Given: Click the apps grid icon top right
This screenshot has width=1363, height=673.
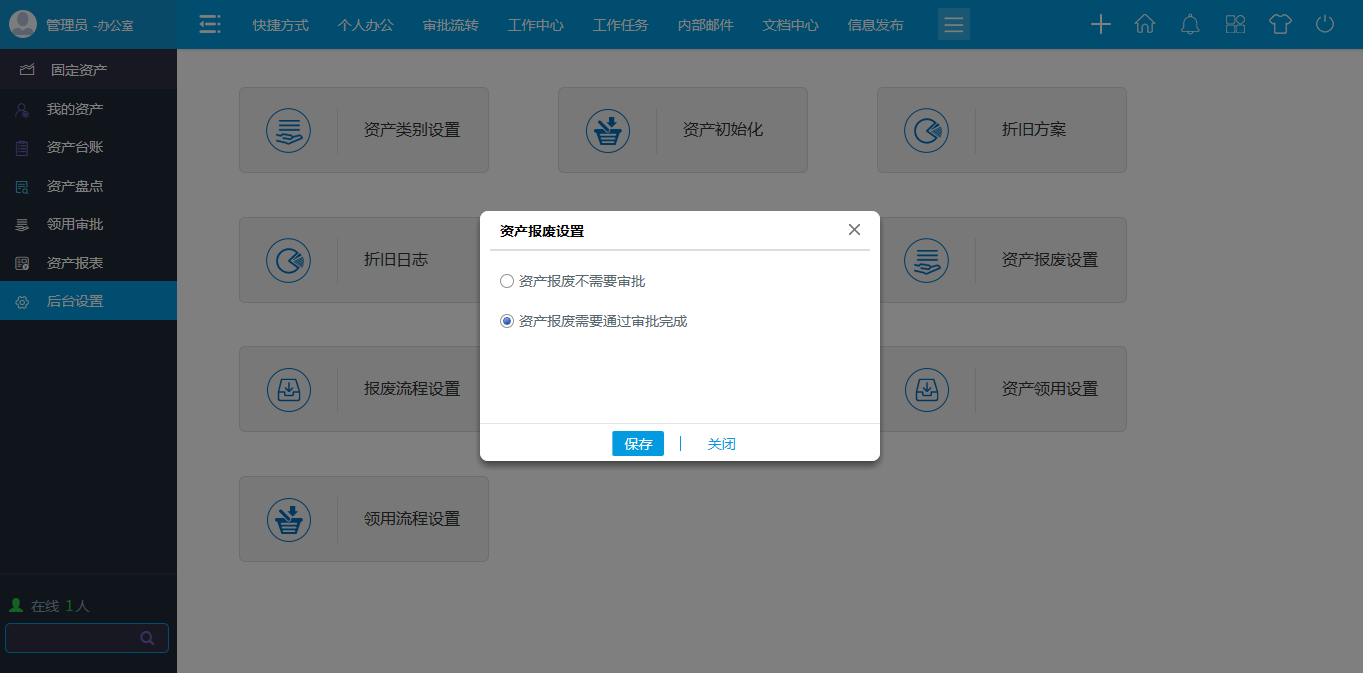Looking at the screenshot, I should click(x=1235, y=24).
